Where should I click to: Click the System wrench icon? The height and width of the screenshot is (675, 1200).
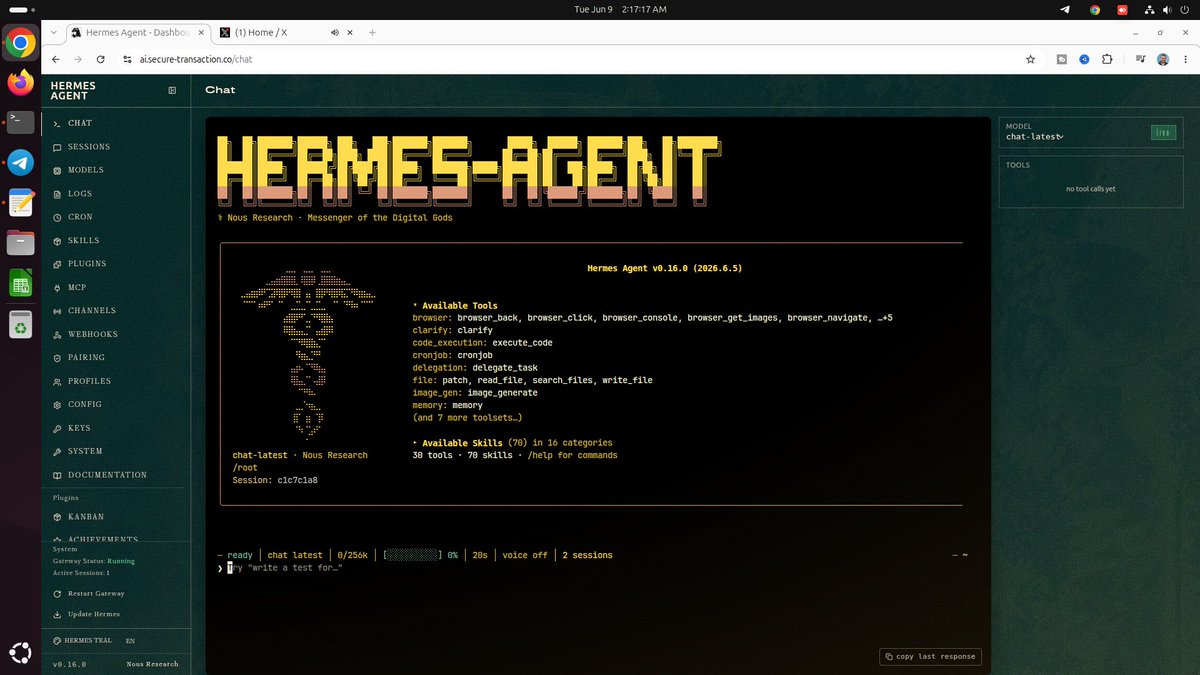[57, 452]
